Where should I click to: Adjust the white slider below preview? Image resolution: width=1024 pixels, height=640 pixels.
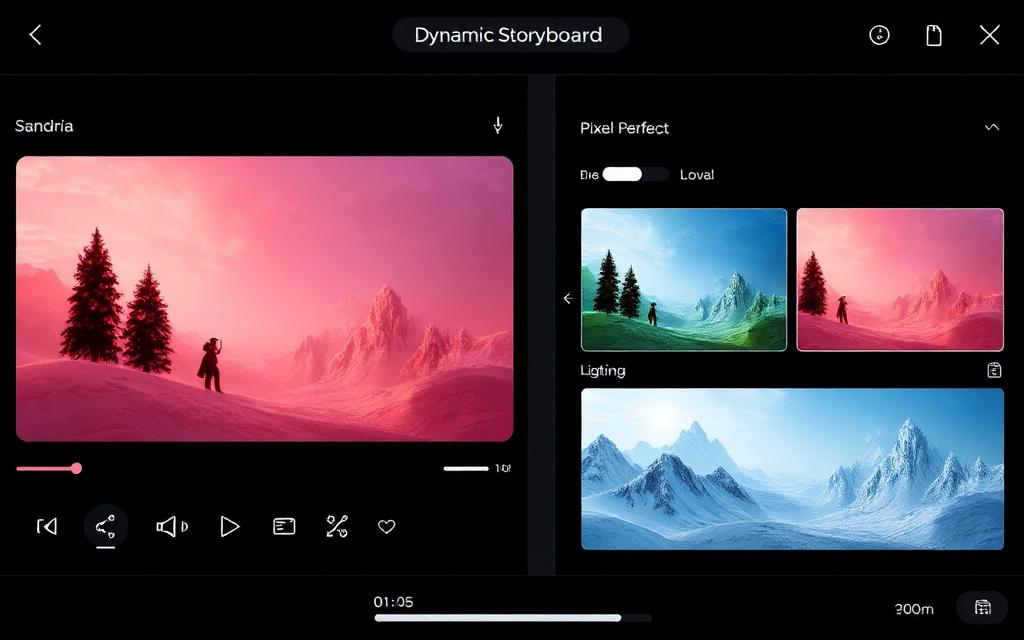point(466,468)
